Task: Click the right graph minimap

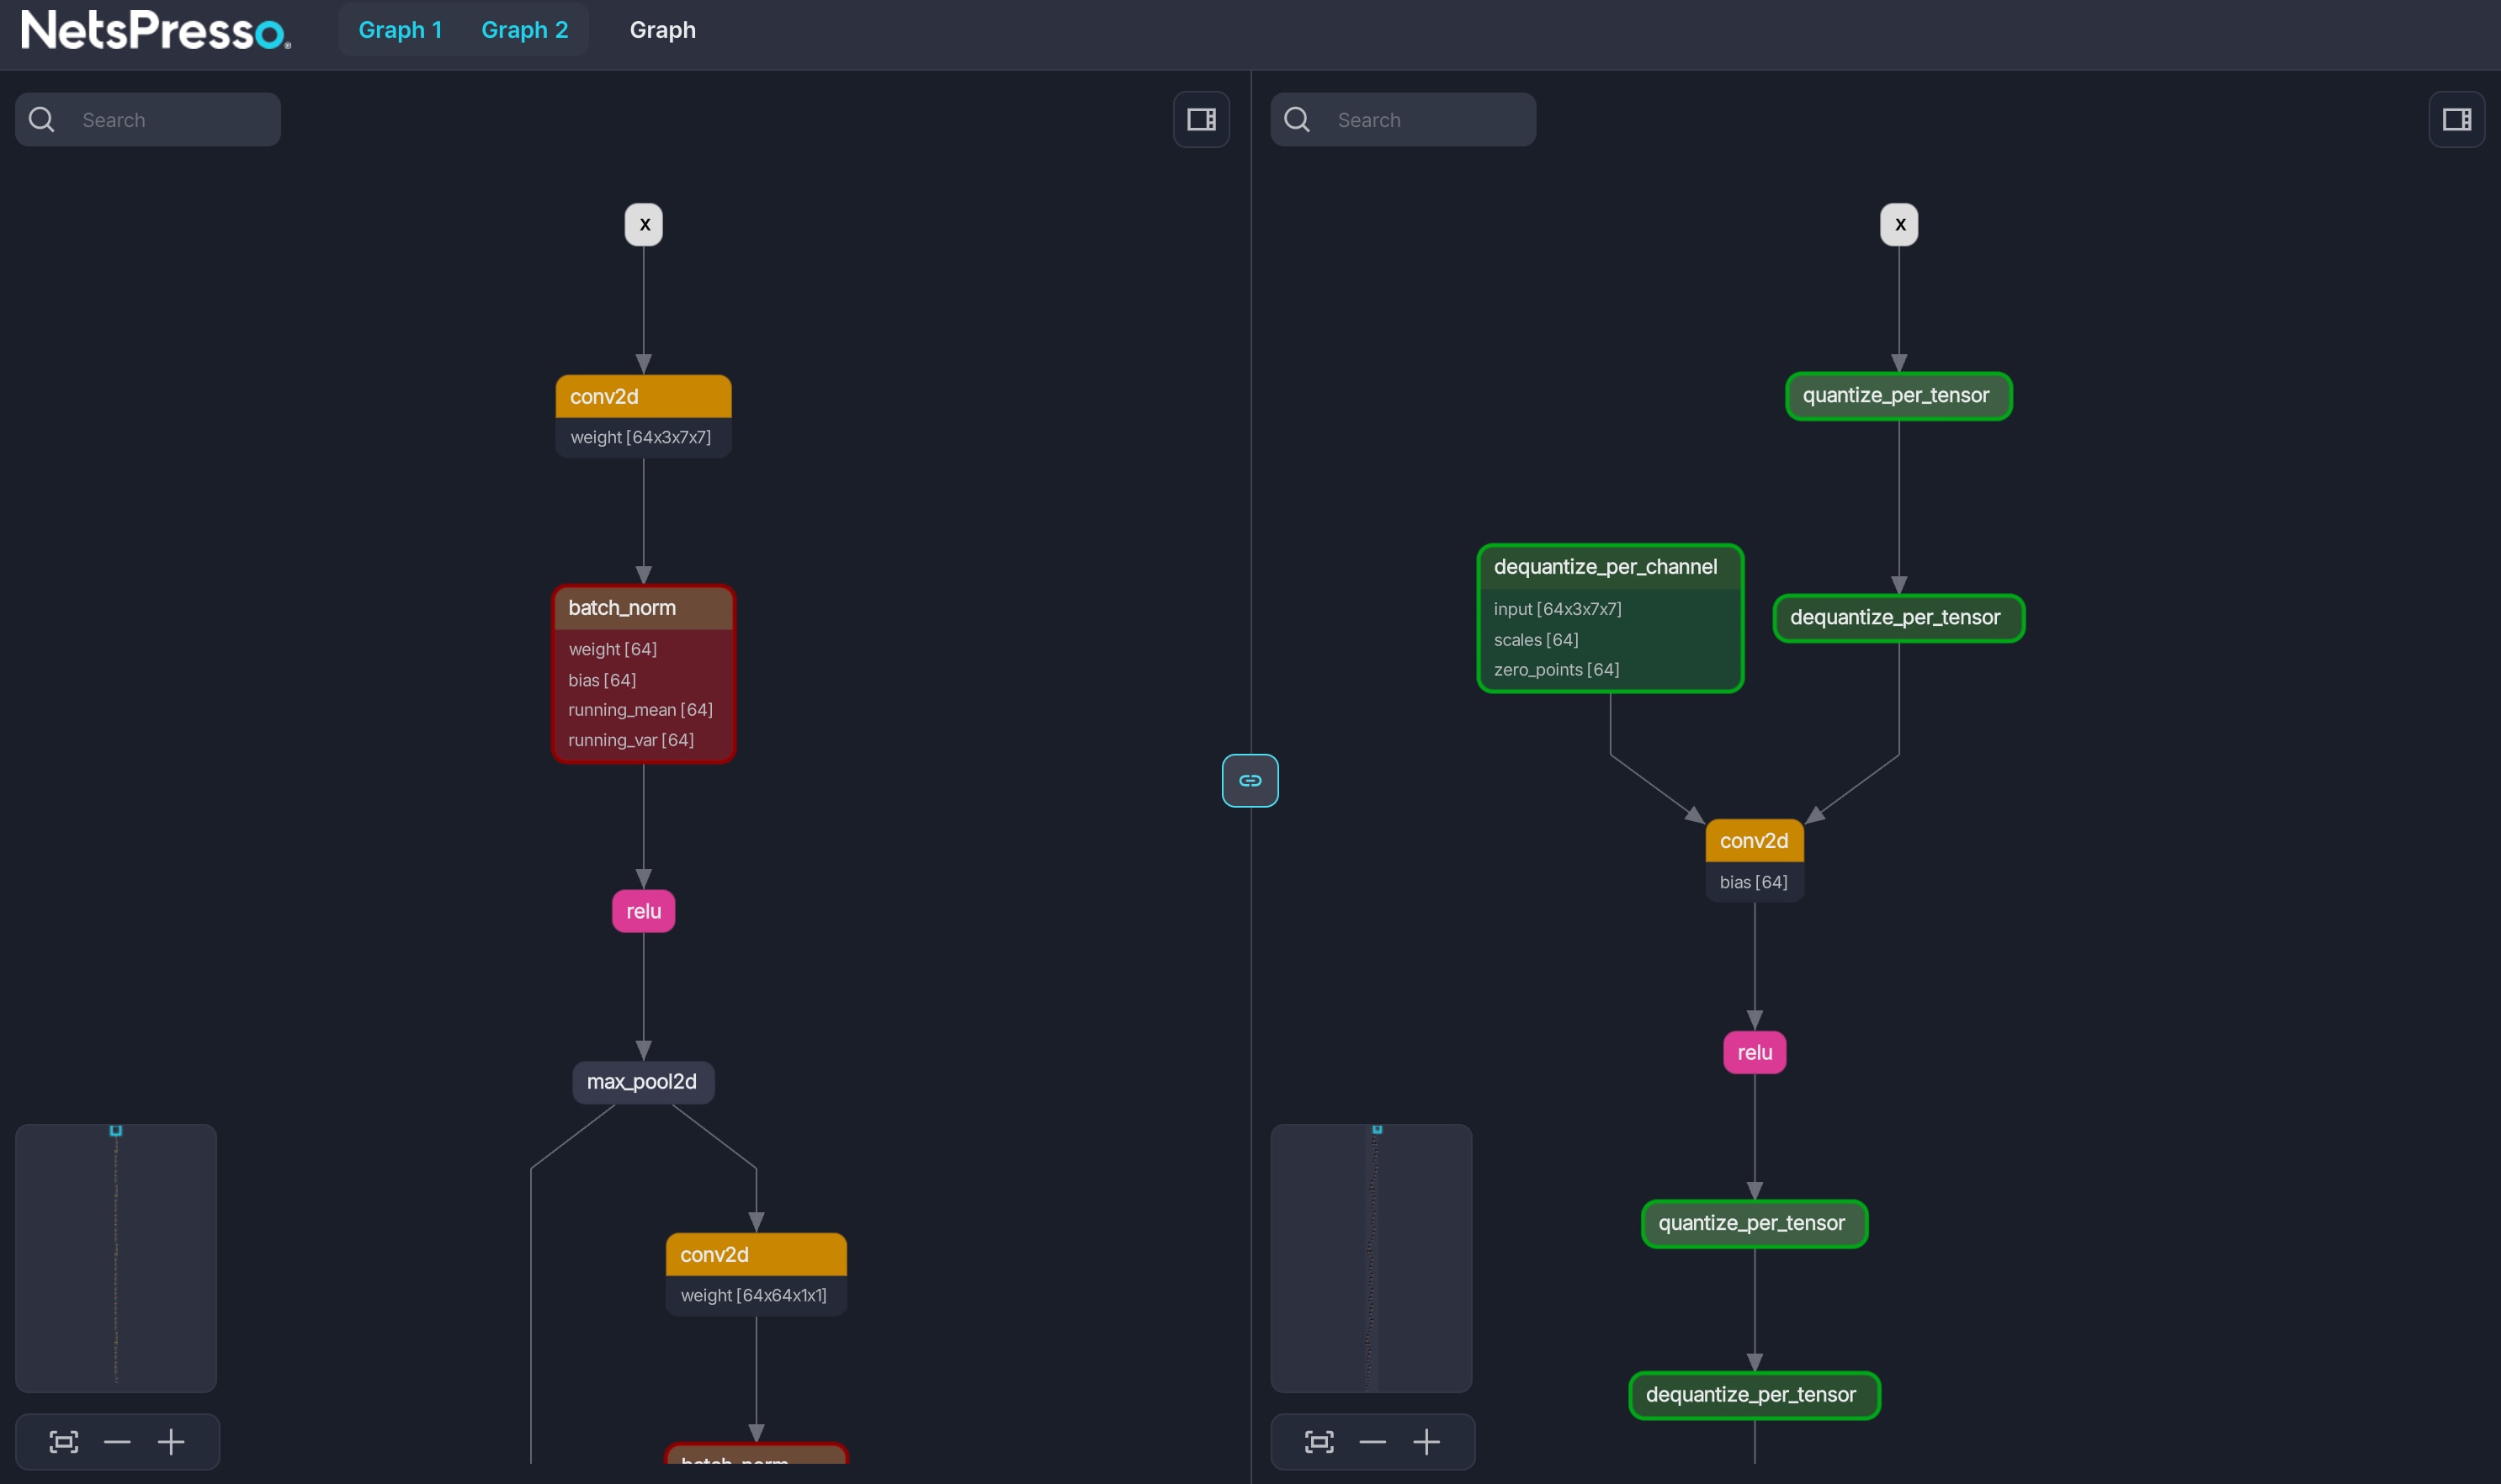Action: pyautogui.click(x=1371, y=1258)
